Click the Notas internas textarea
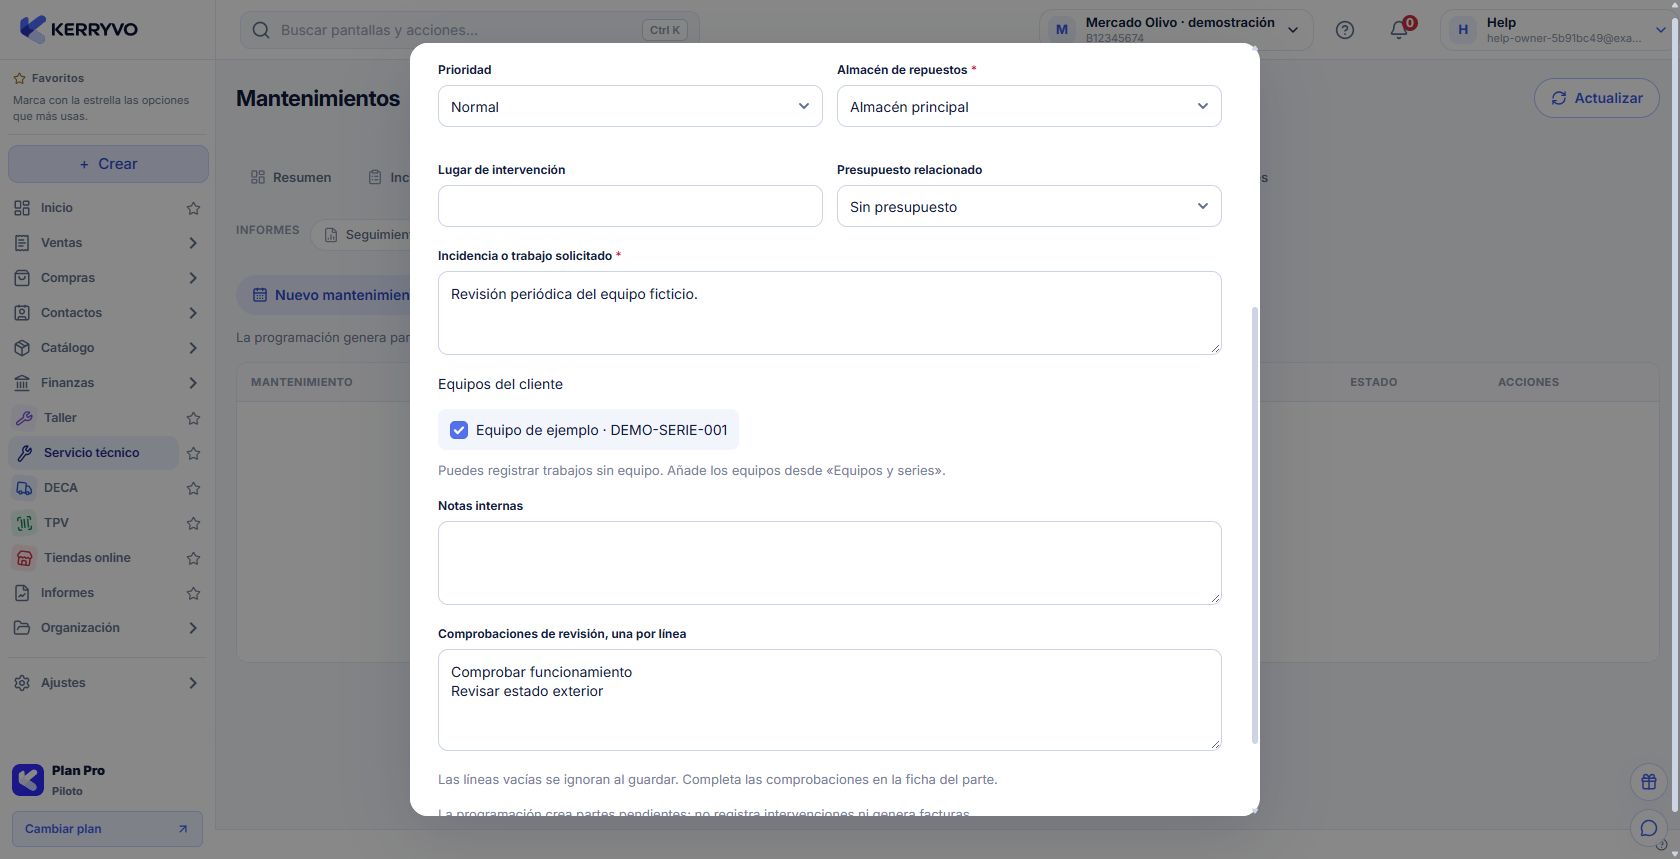This screenshot has width=1680, height=859. (x=829, y=563)
